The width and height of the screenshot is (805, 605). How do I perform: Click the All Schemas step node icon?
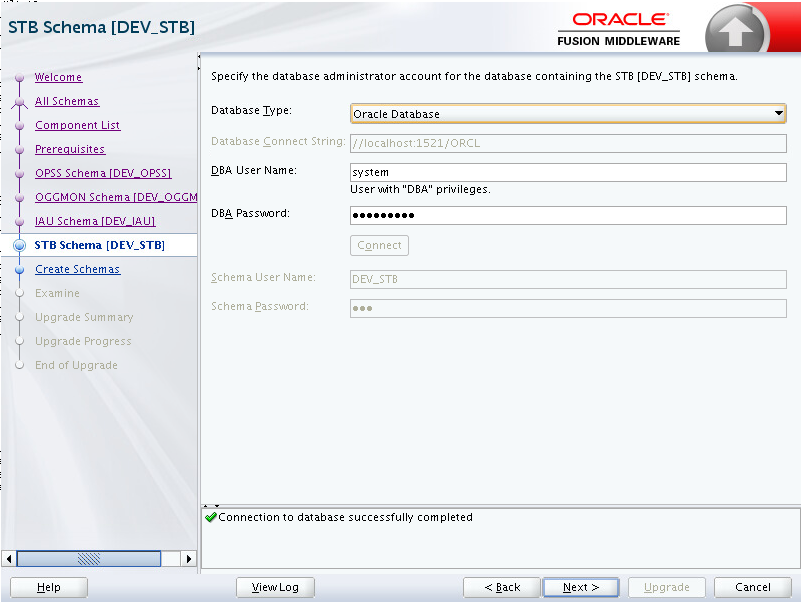[x=20, y=102]
